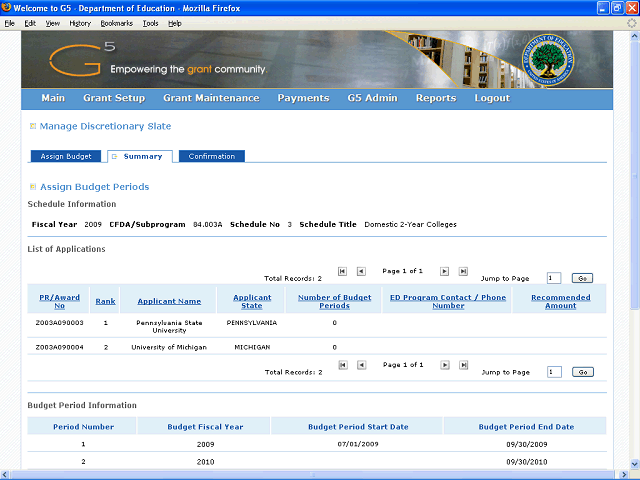Jump to last page in upper pagination bar
Screen dimensions: 640x480
tap(463, 271)
